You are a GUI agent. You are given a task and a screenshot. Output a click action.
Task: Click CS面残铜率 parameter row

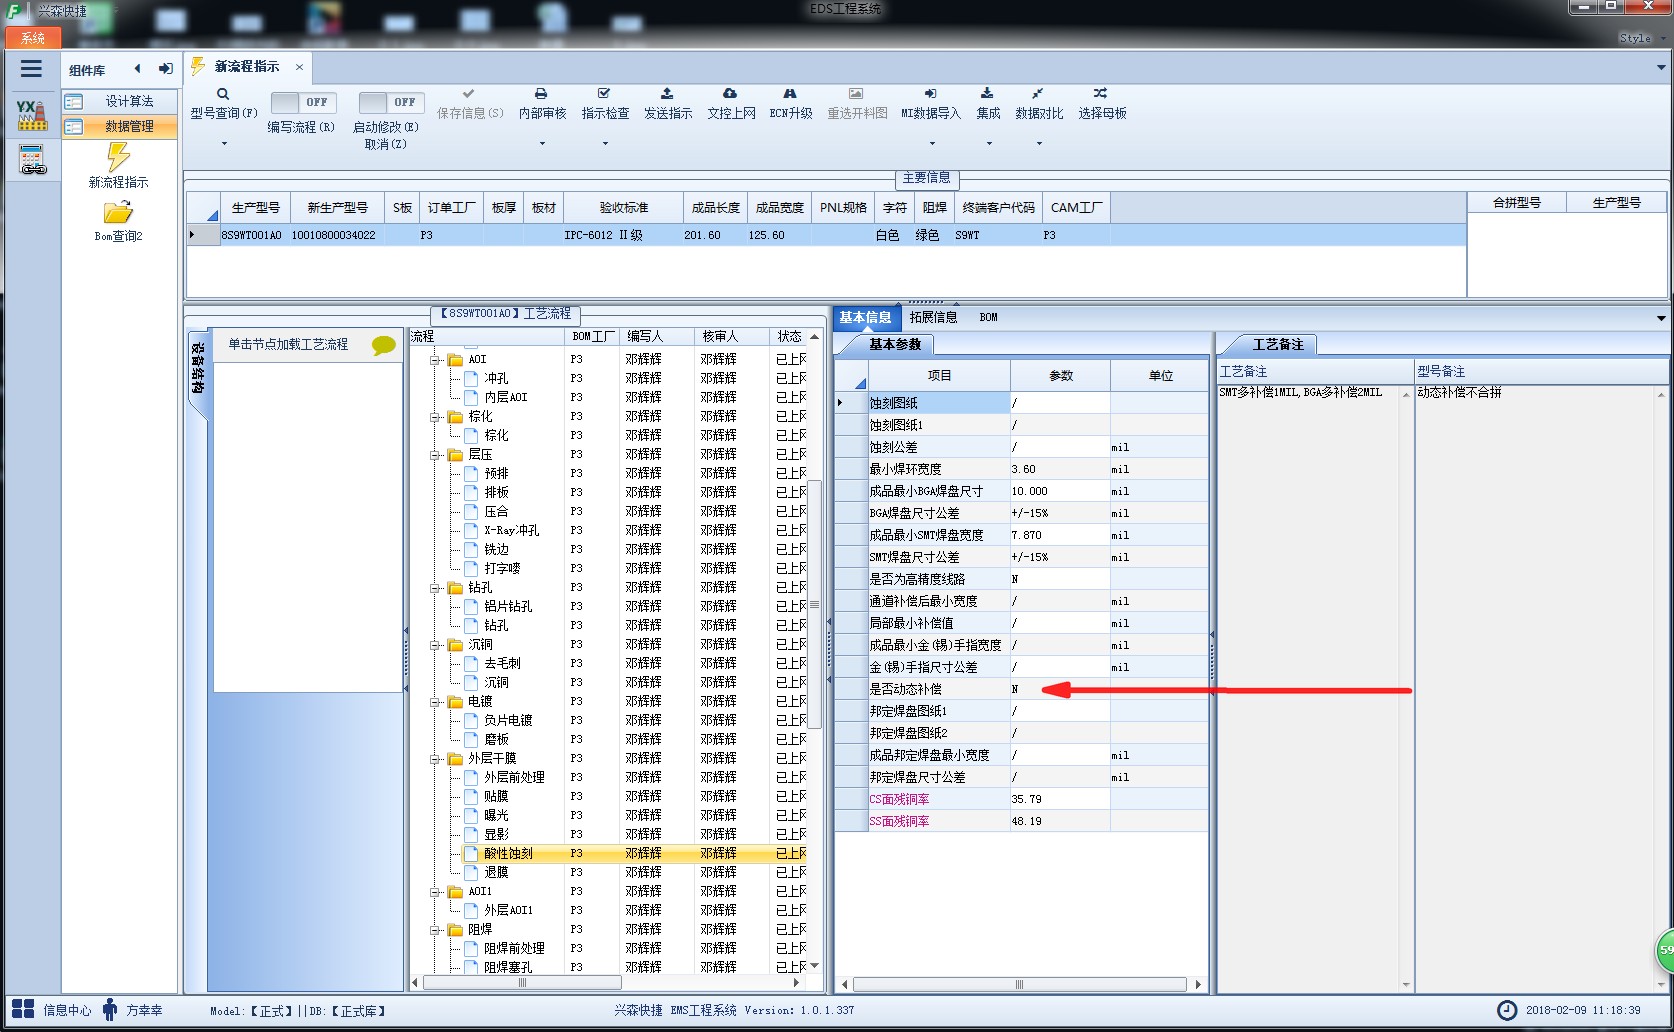1022,799
